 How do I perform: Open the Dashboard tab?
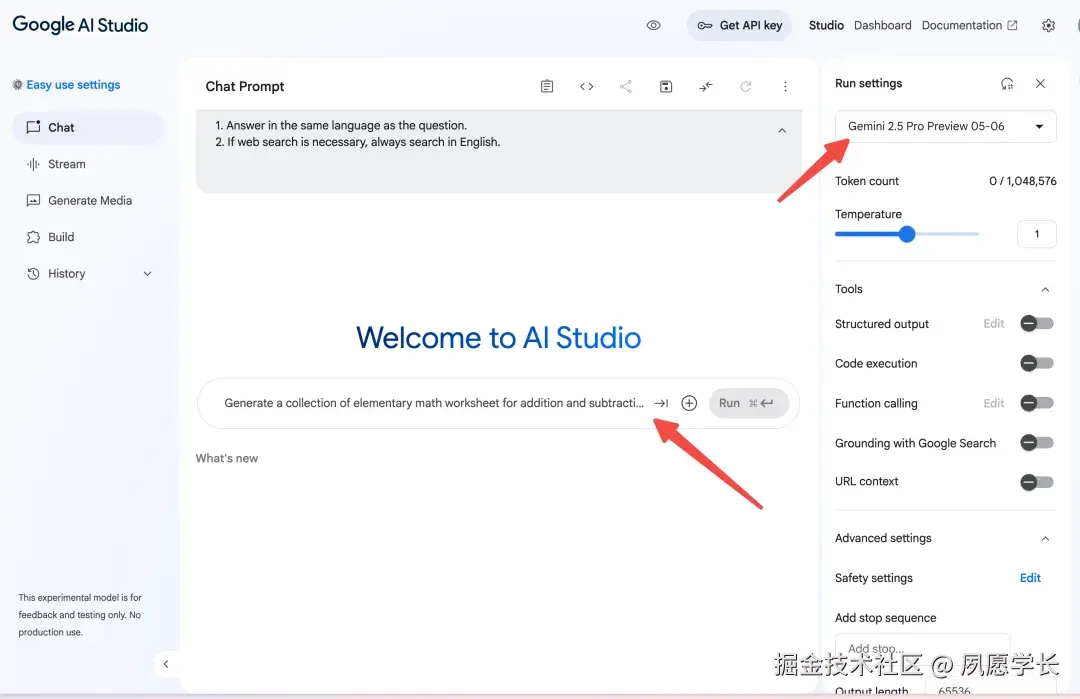point(882,25)
